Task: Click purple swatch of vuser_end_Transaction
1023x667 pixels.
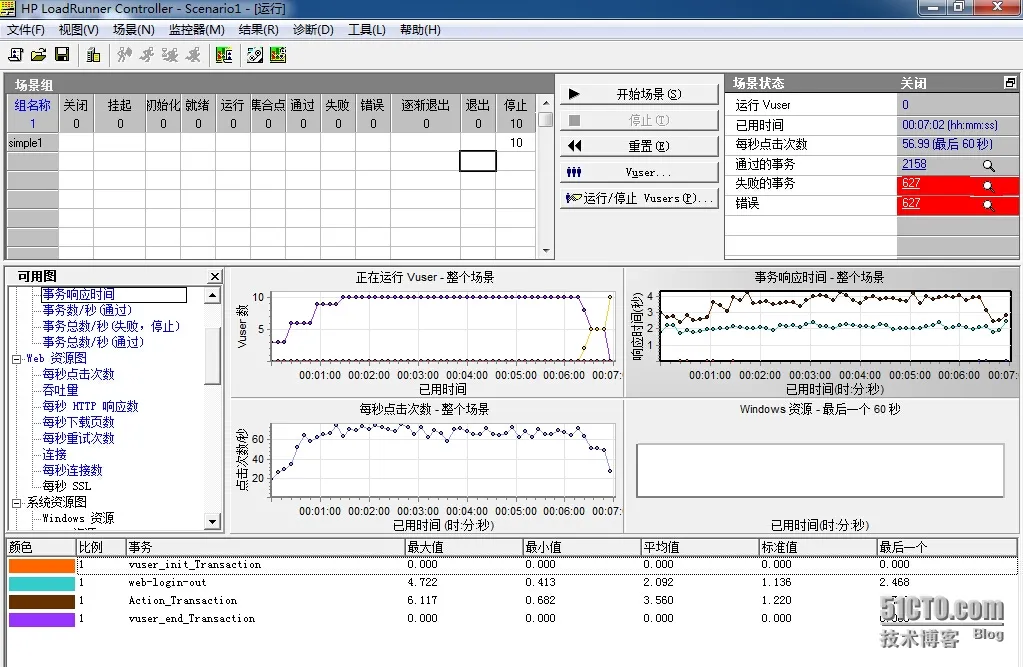Action: pos(42,619)
